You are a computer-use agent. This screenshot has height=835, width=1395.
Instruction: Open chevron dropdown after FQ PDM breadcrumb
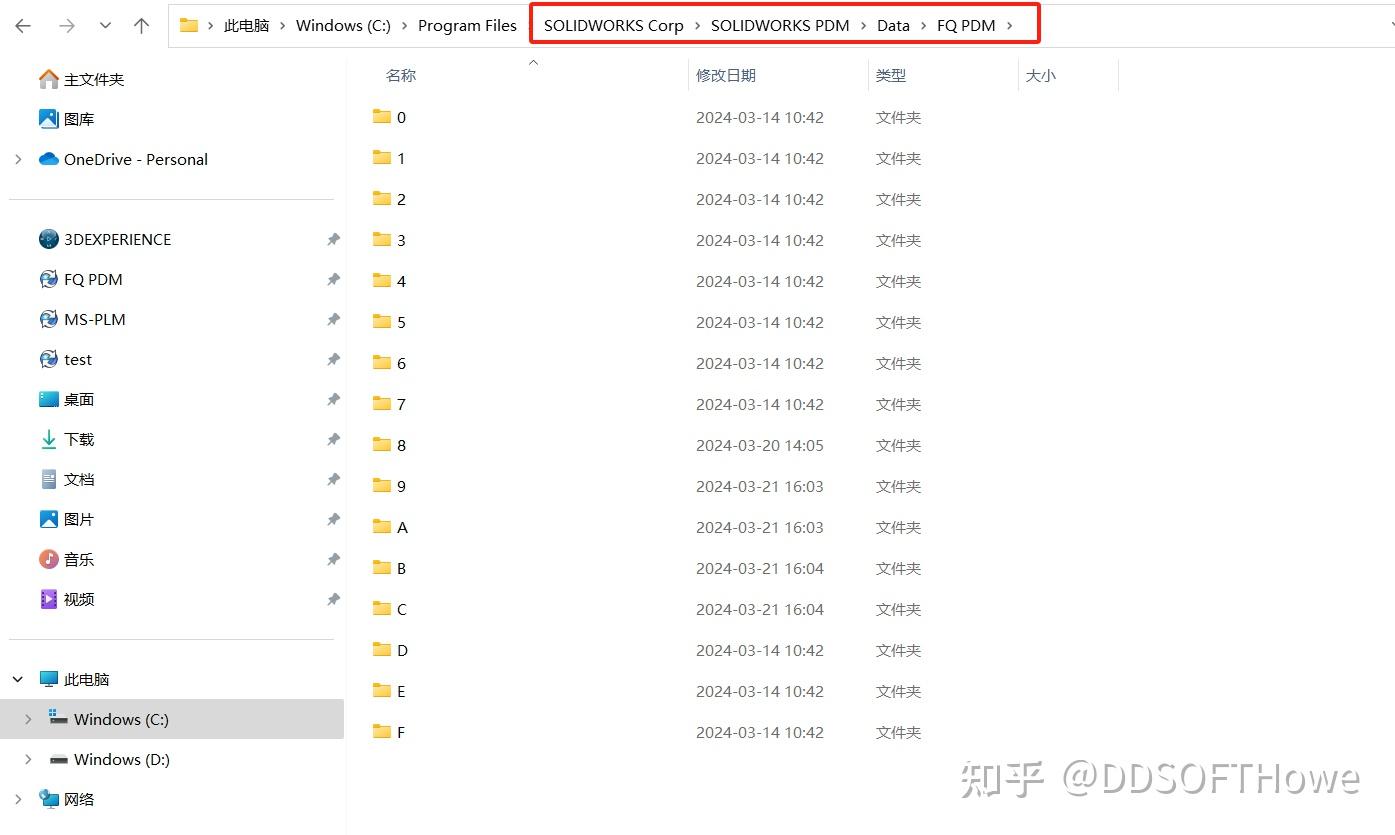(x=1010, y=26)
